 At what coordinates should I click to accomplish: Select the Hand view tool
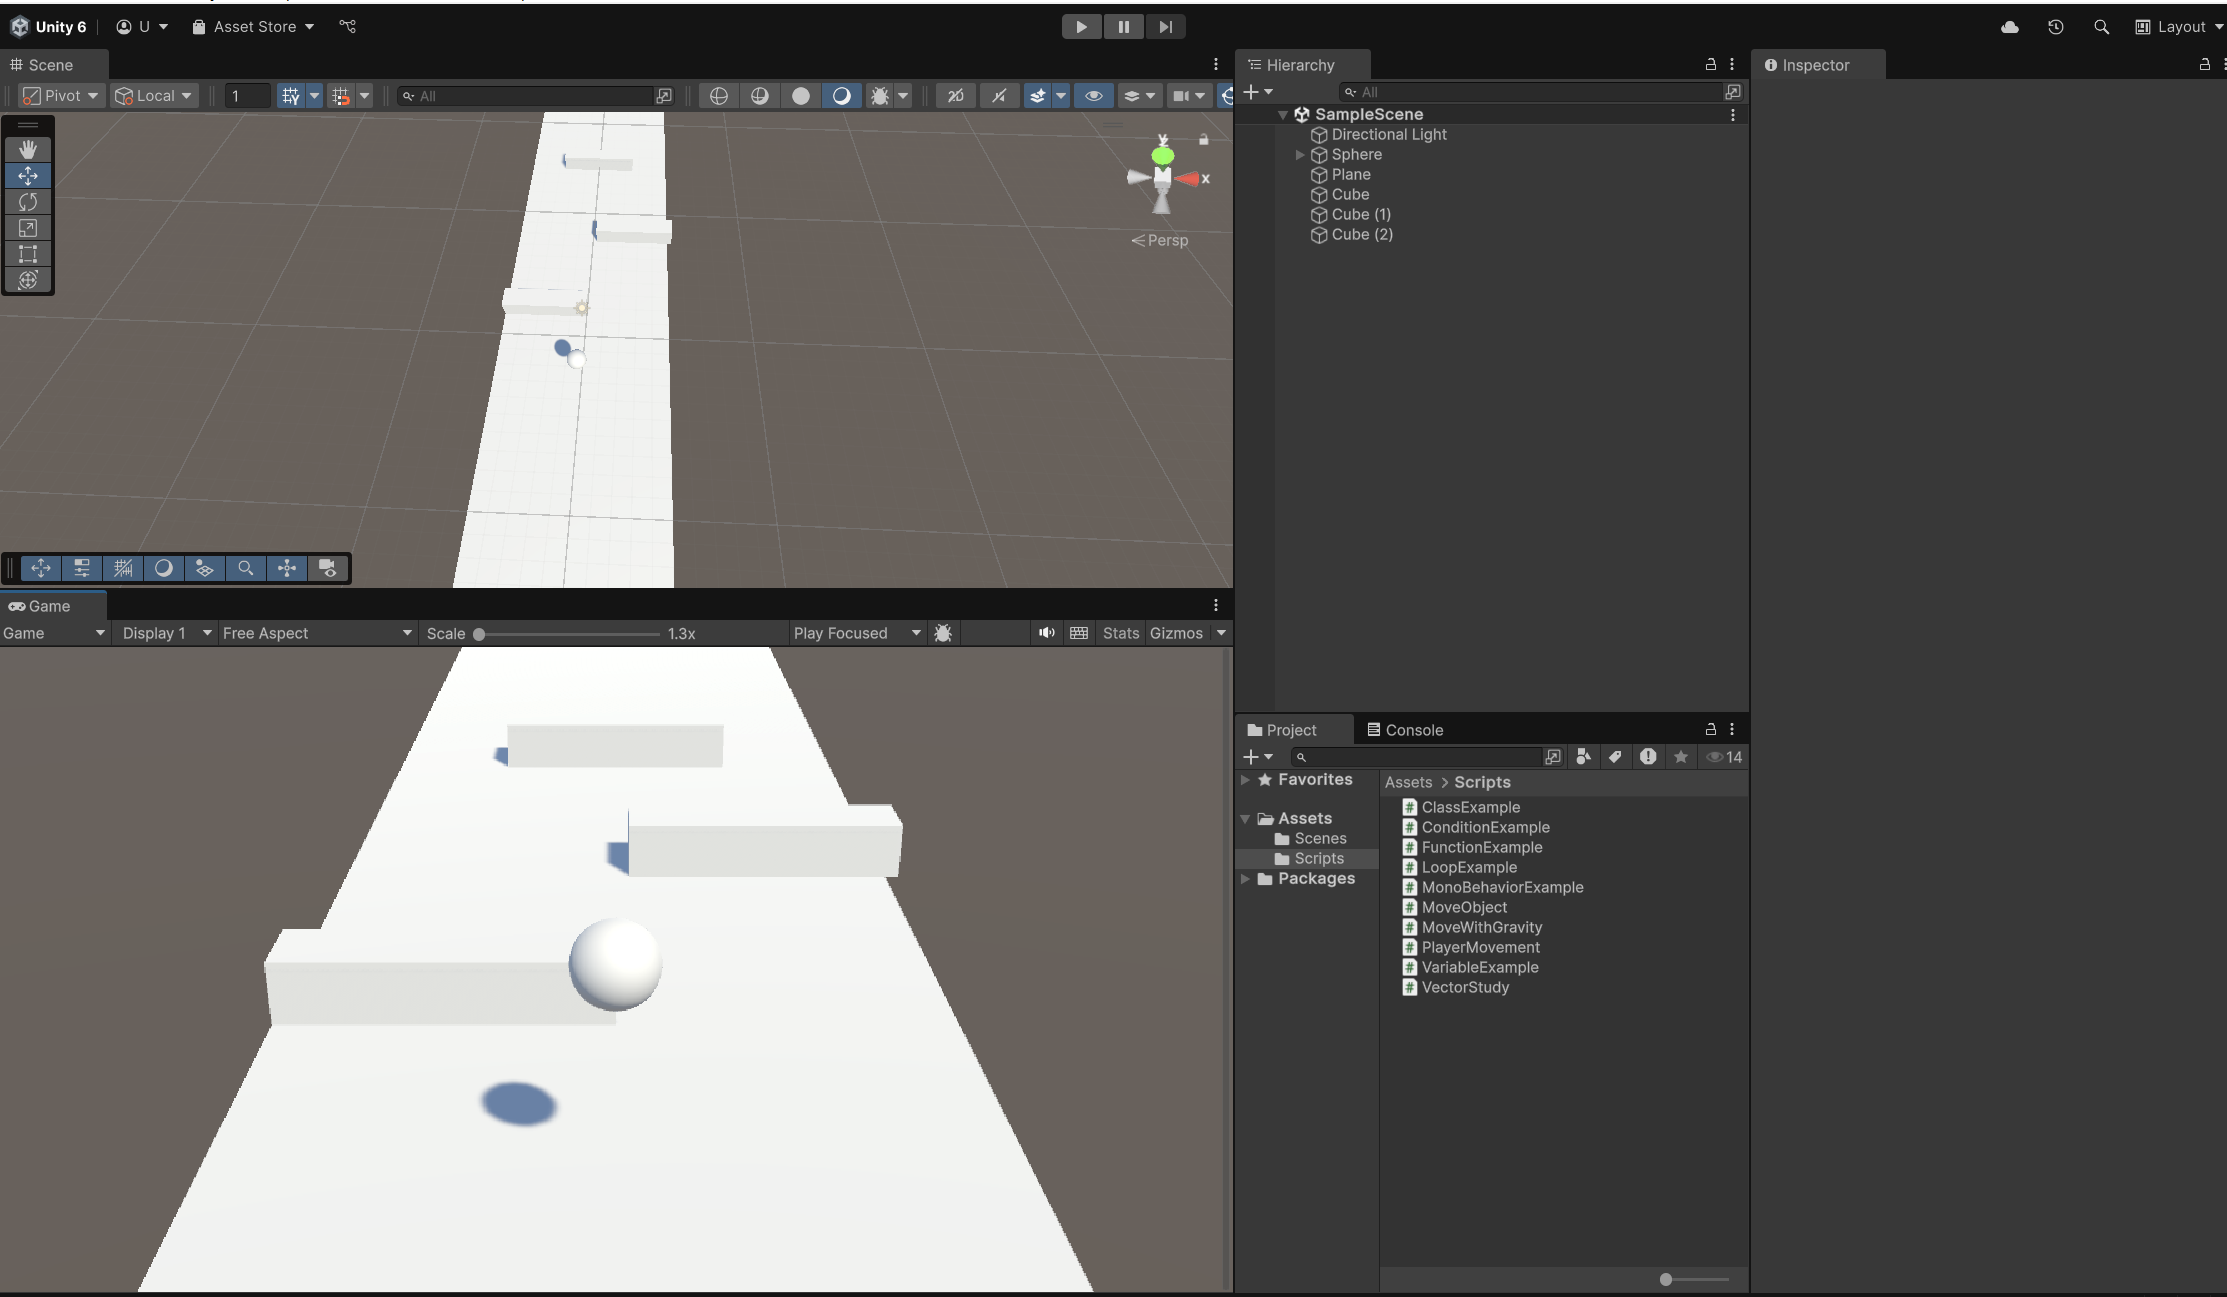pos(28,149)
